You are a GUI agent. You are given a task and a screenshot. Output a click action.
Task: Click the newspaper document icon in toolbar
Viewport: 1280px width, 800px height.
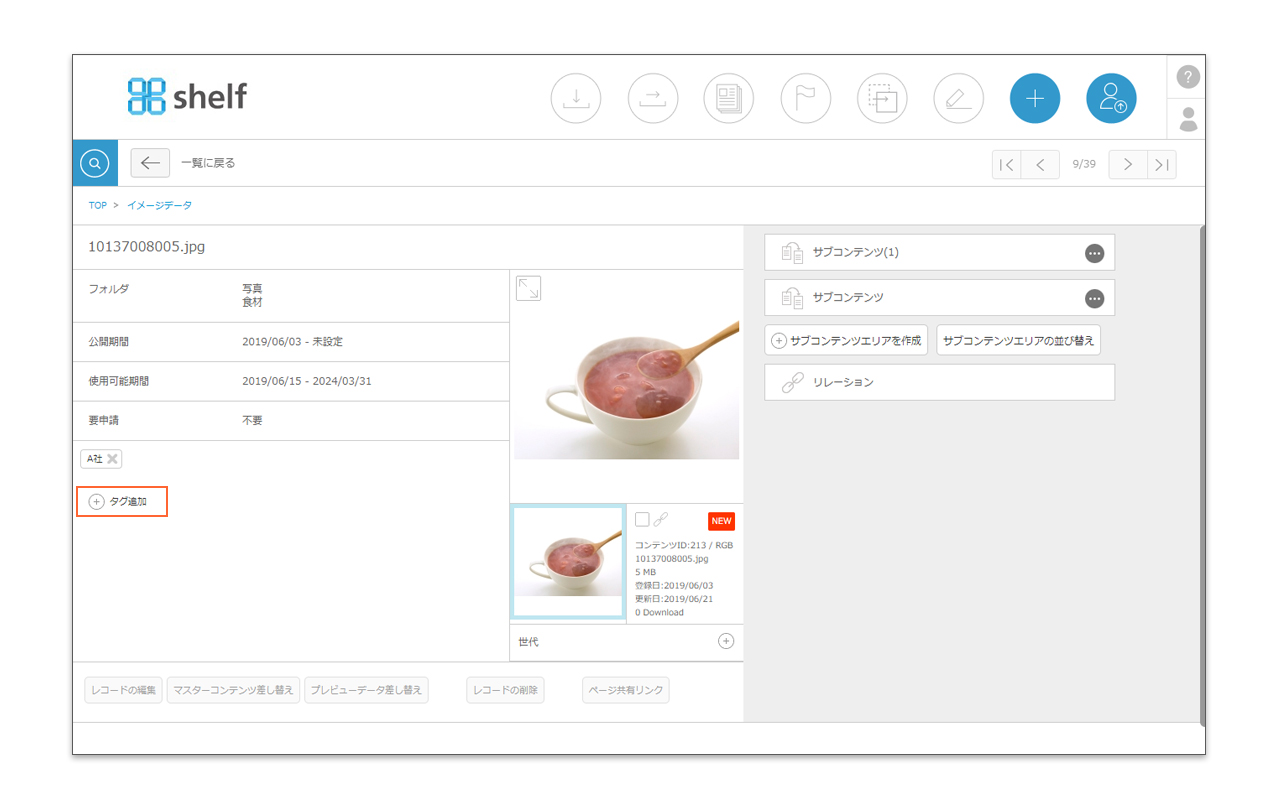729,99
